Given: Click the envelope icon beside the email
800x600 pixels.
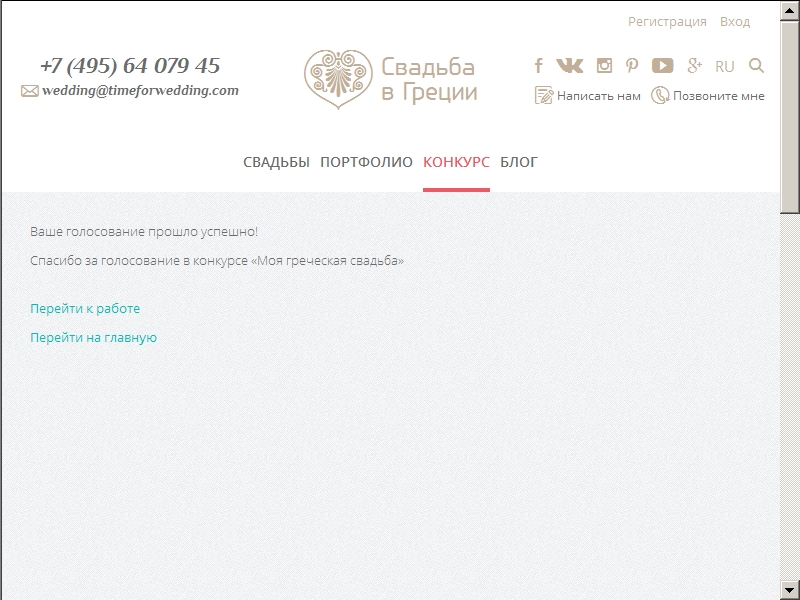Looking at the screenshot, I should tap(30, 91).
